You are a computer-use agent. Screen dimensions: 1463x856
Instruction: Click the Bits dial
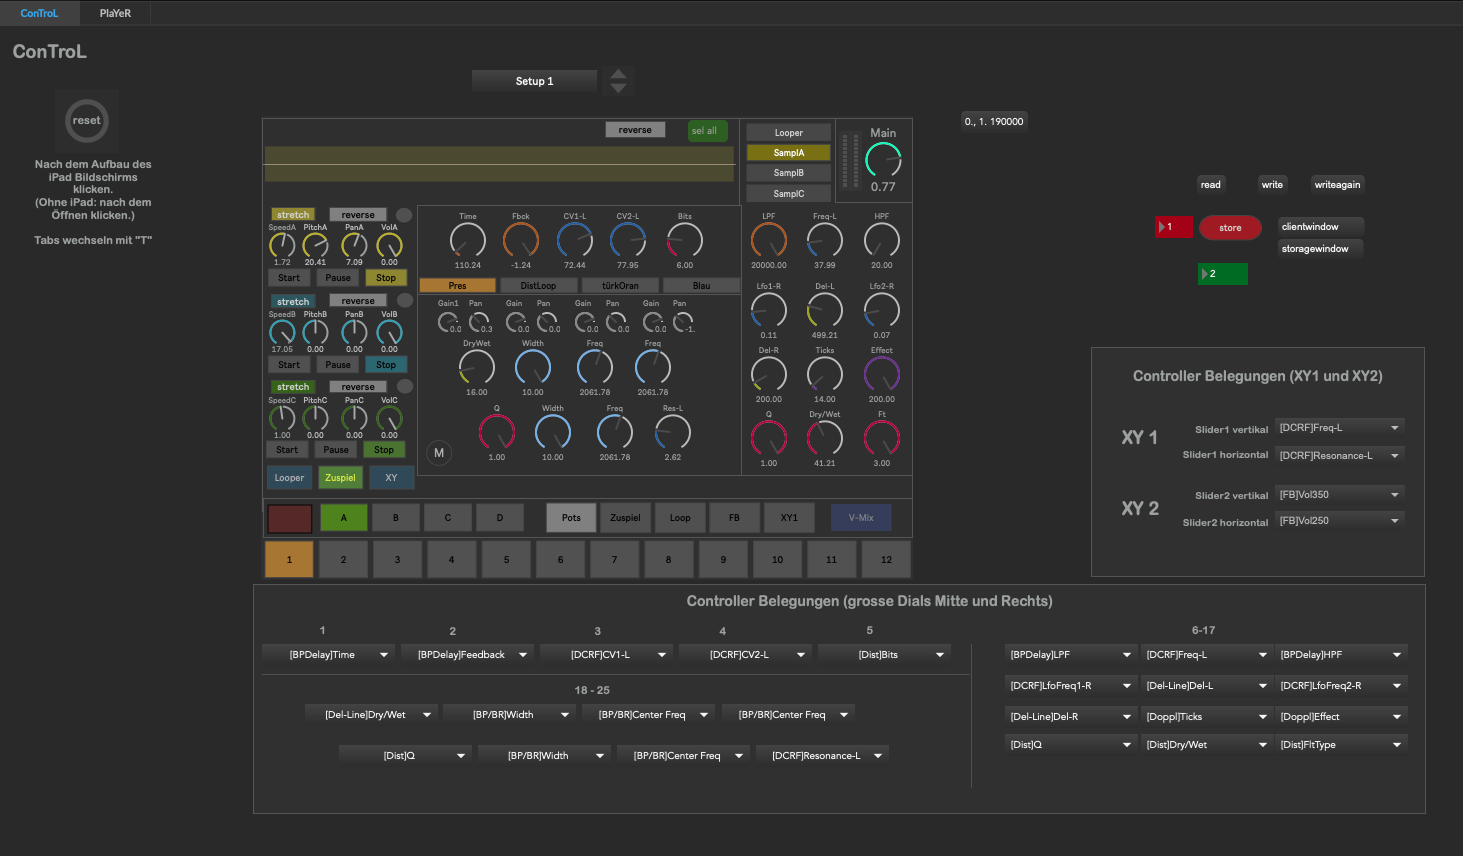click(x=685, y=240)
